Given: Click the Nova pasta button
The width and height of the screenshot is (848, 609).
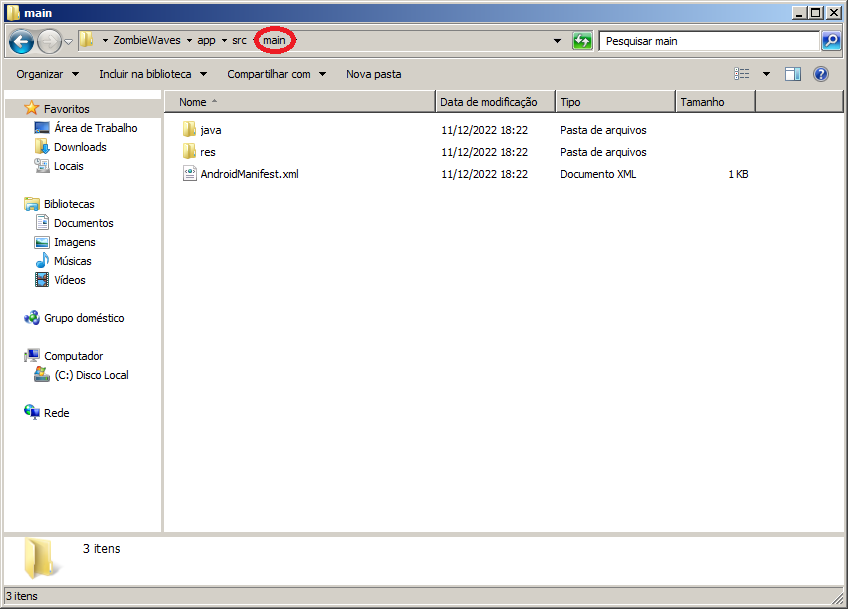Looking at the screenshot, I should click(373, 74).
